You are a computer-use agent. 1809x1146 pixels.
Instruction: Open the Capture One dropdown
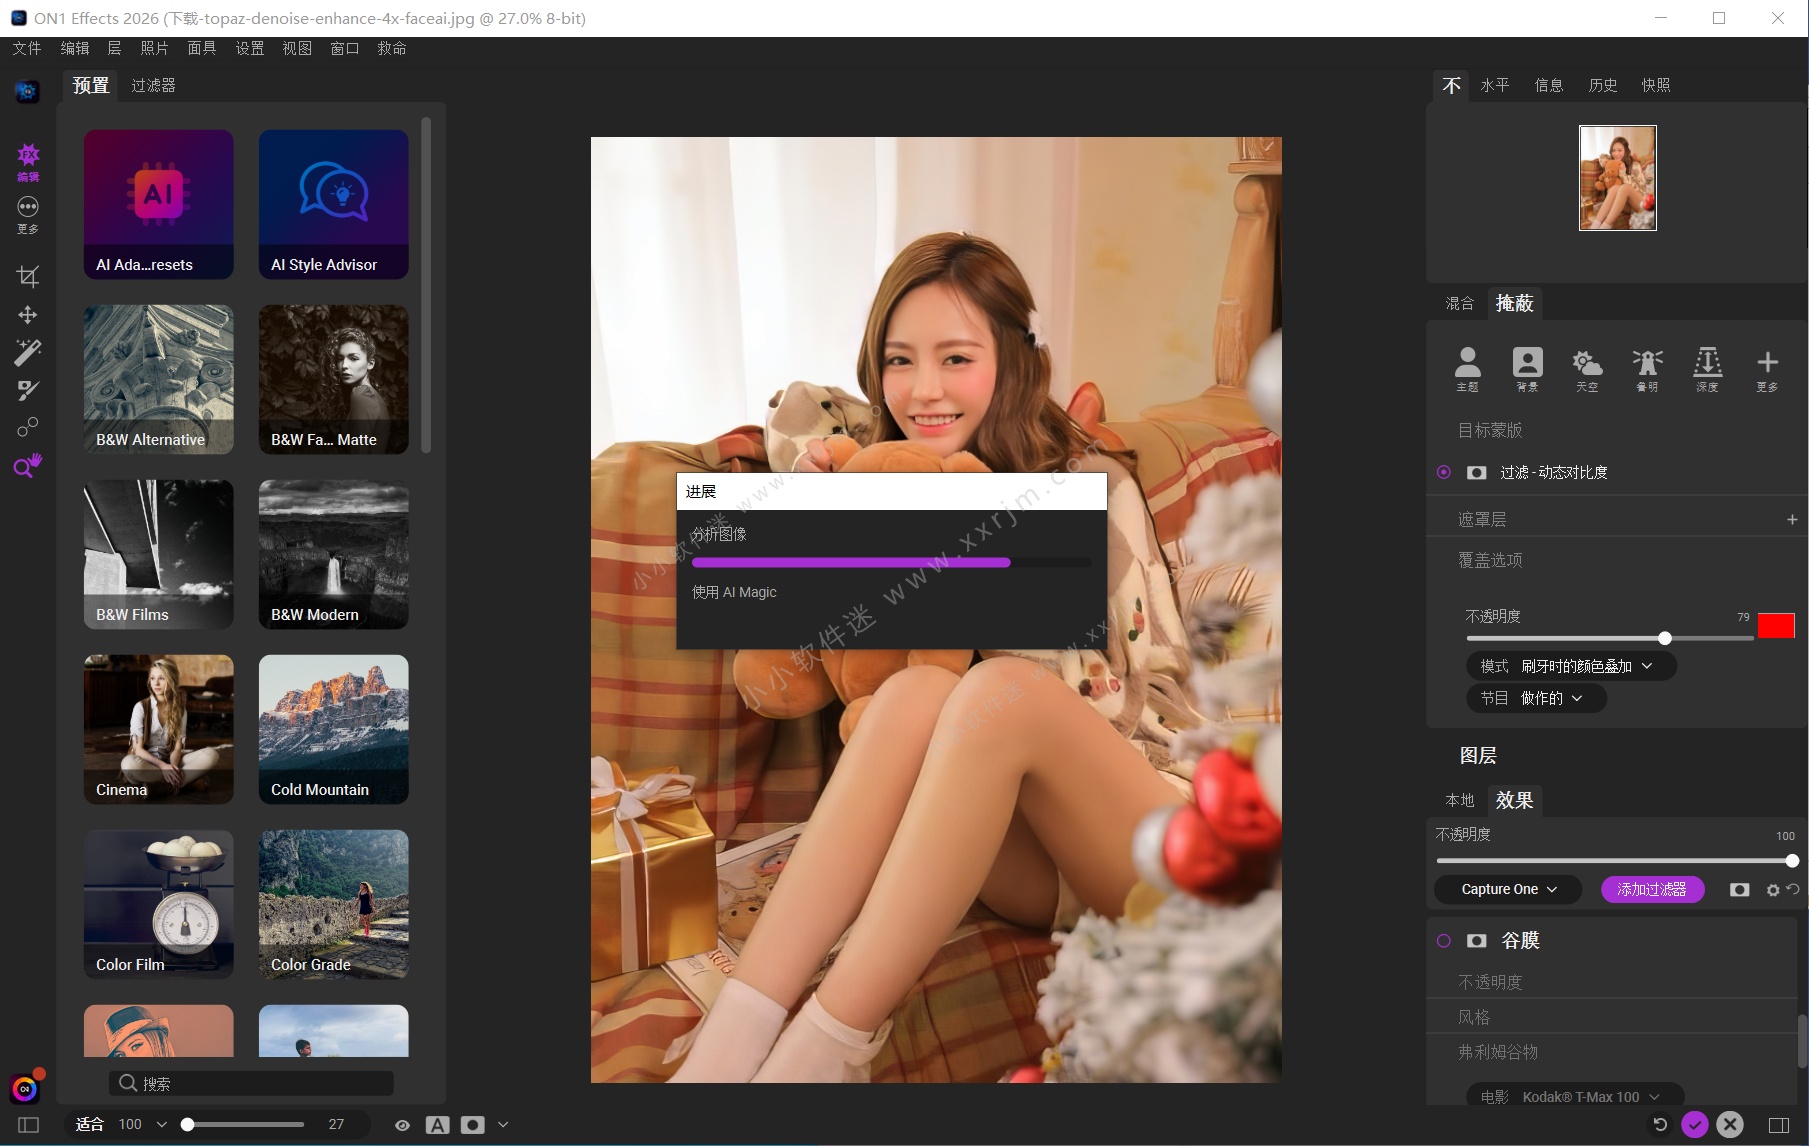[1508, 889]
